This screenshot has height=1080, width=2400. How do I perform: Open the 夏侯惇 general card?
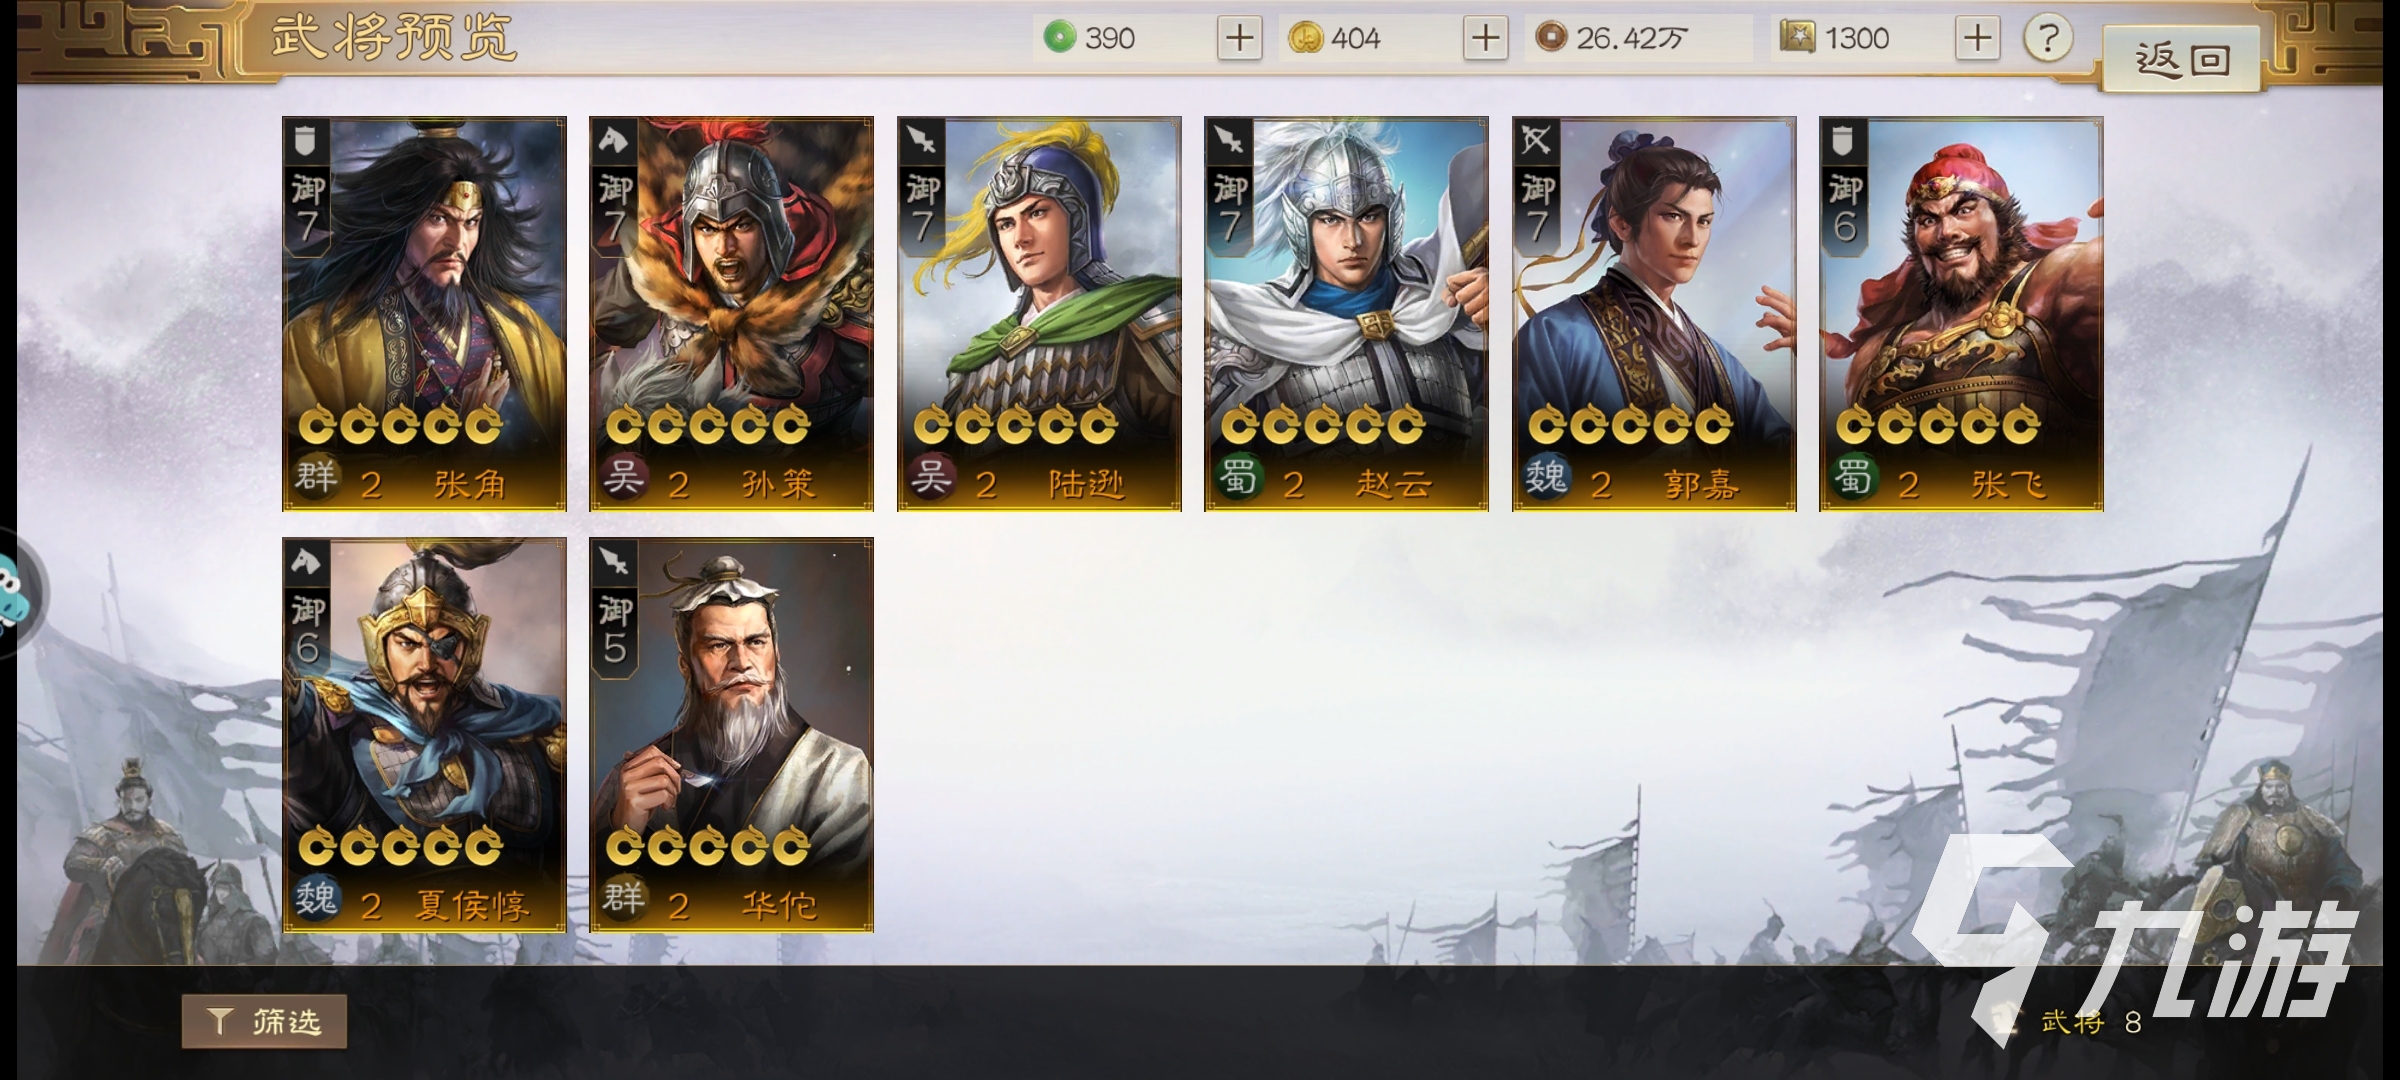(424, 735)
